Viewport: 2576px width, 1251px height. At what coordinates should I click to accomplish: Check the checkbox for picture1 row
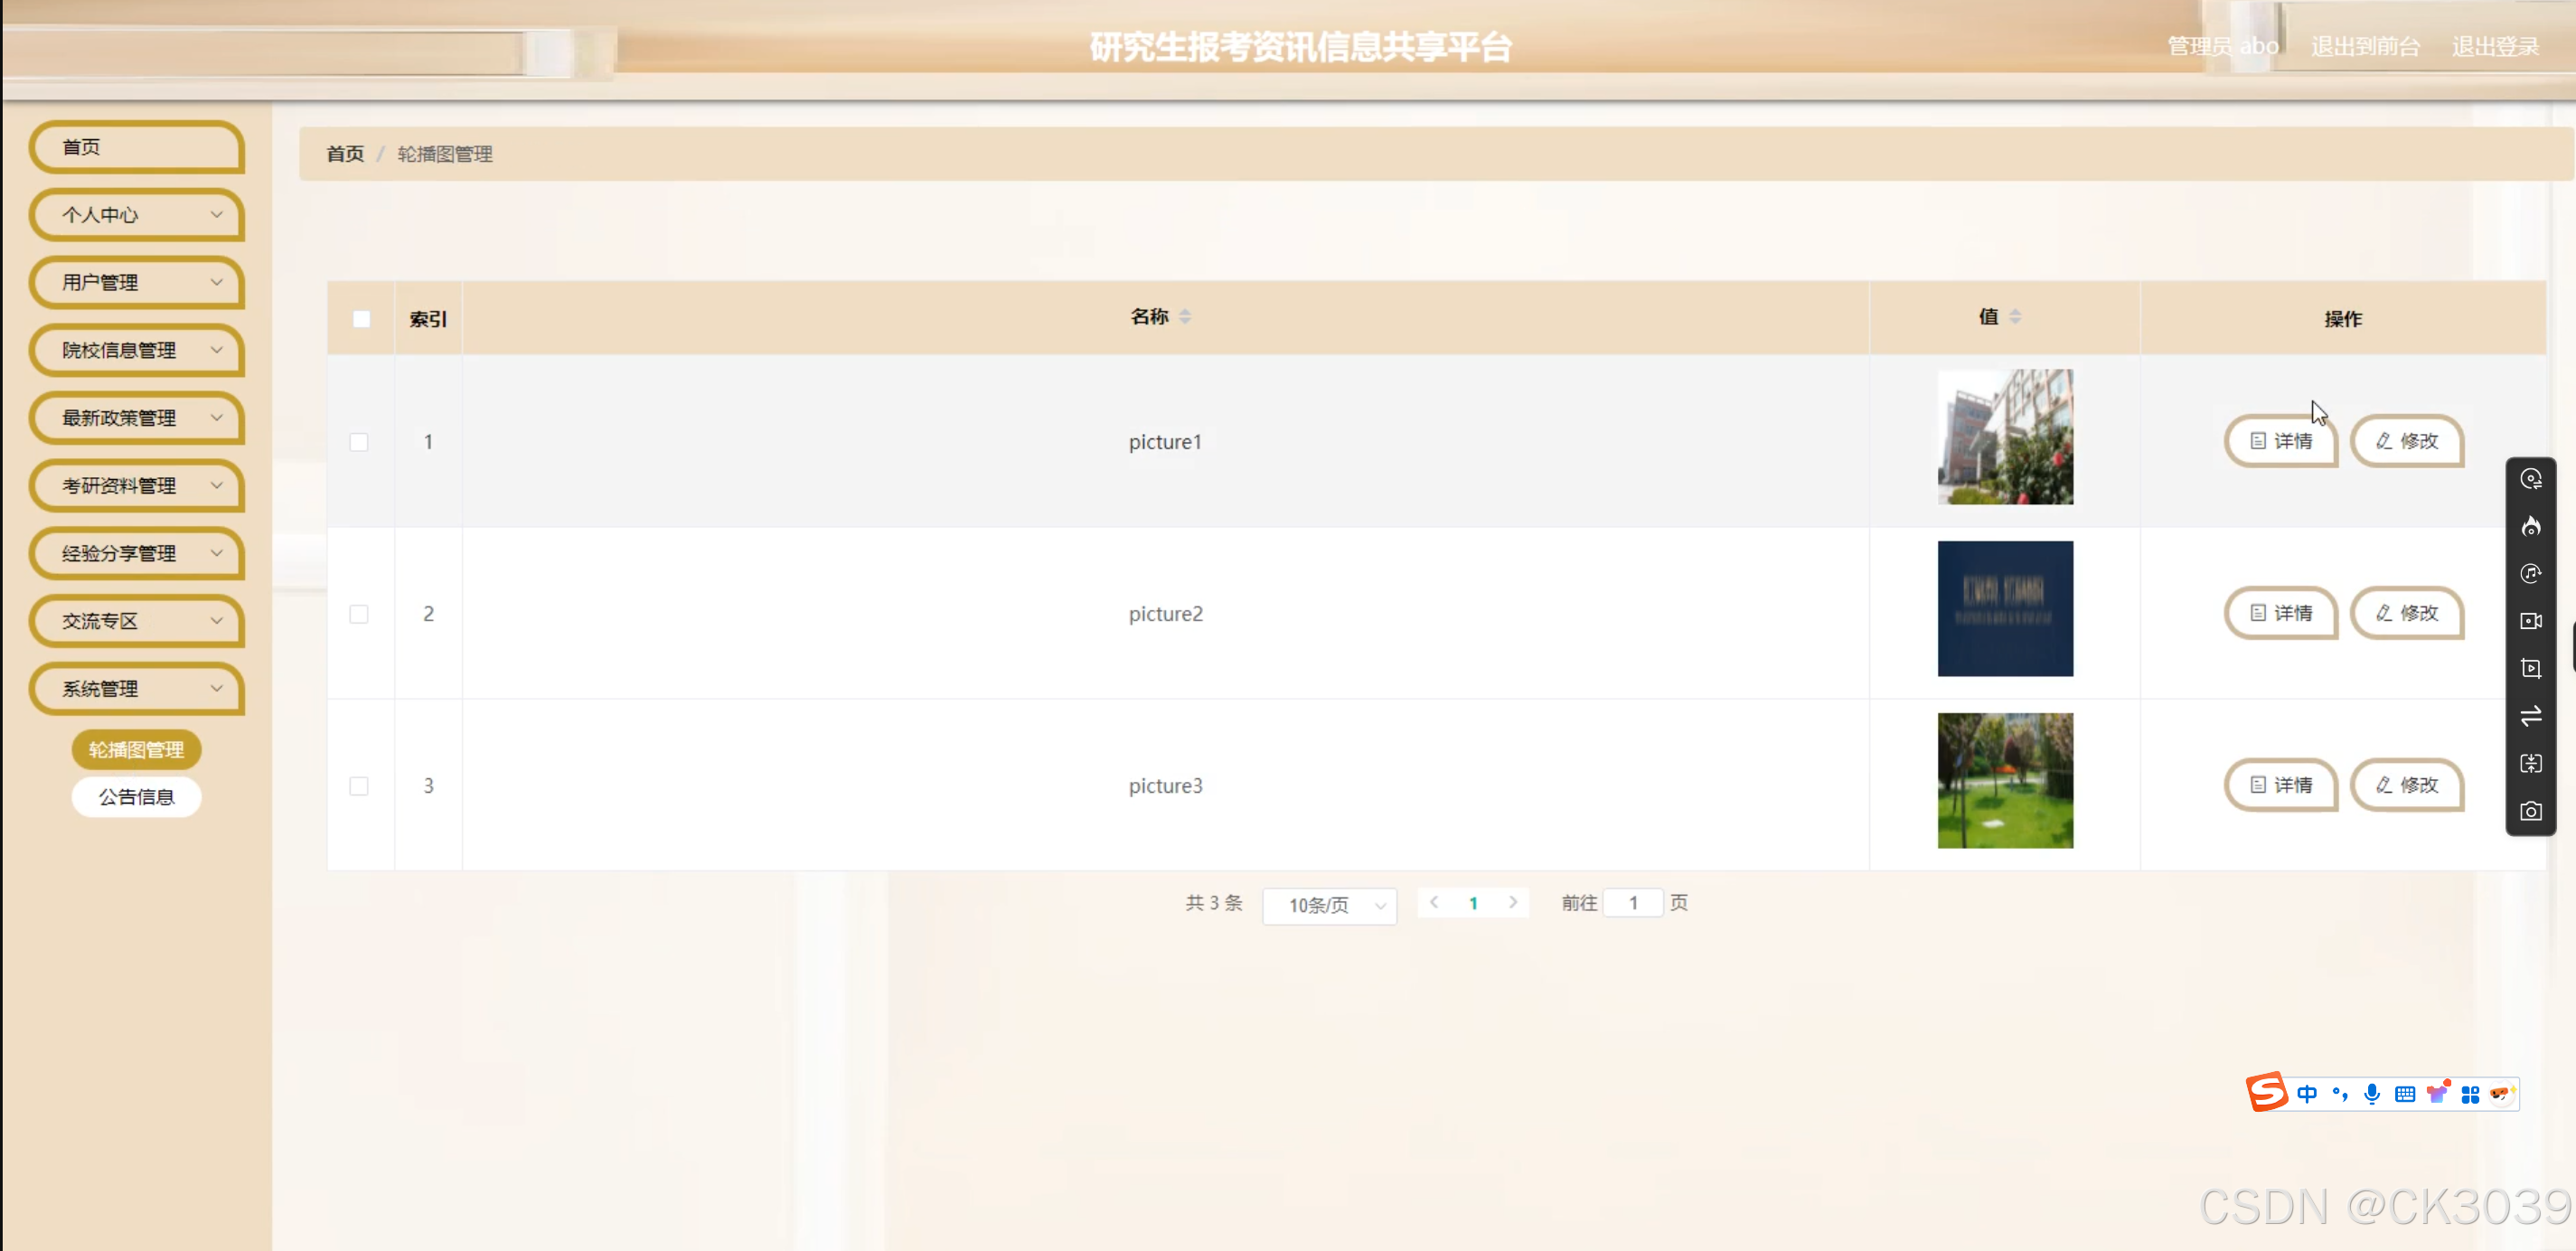click(x=359, y=442)
